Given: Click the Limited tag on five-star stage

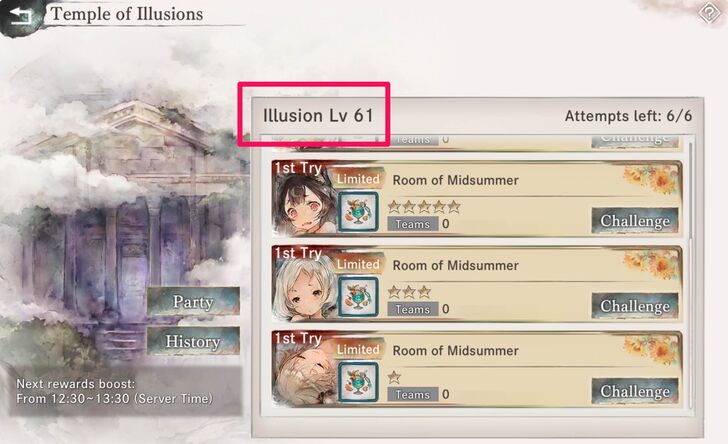Looking at the screenshot, I should [358, 179].
